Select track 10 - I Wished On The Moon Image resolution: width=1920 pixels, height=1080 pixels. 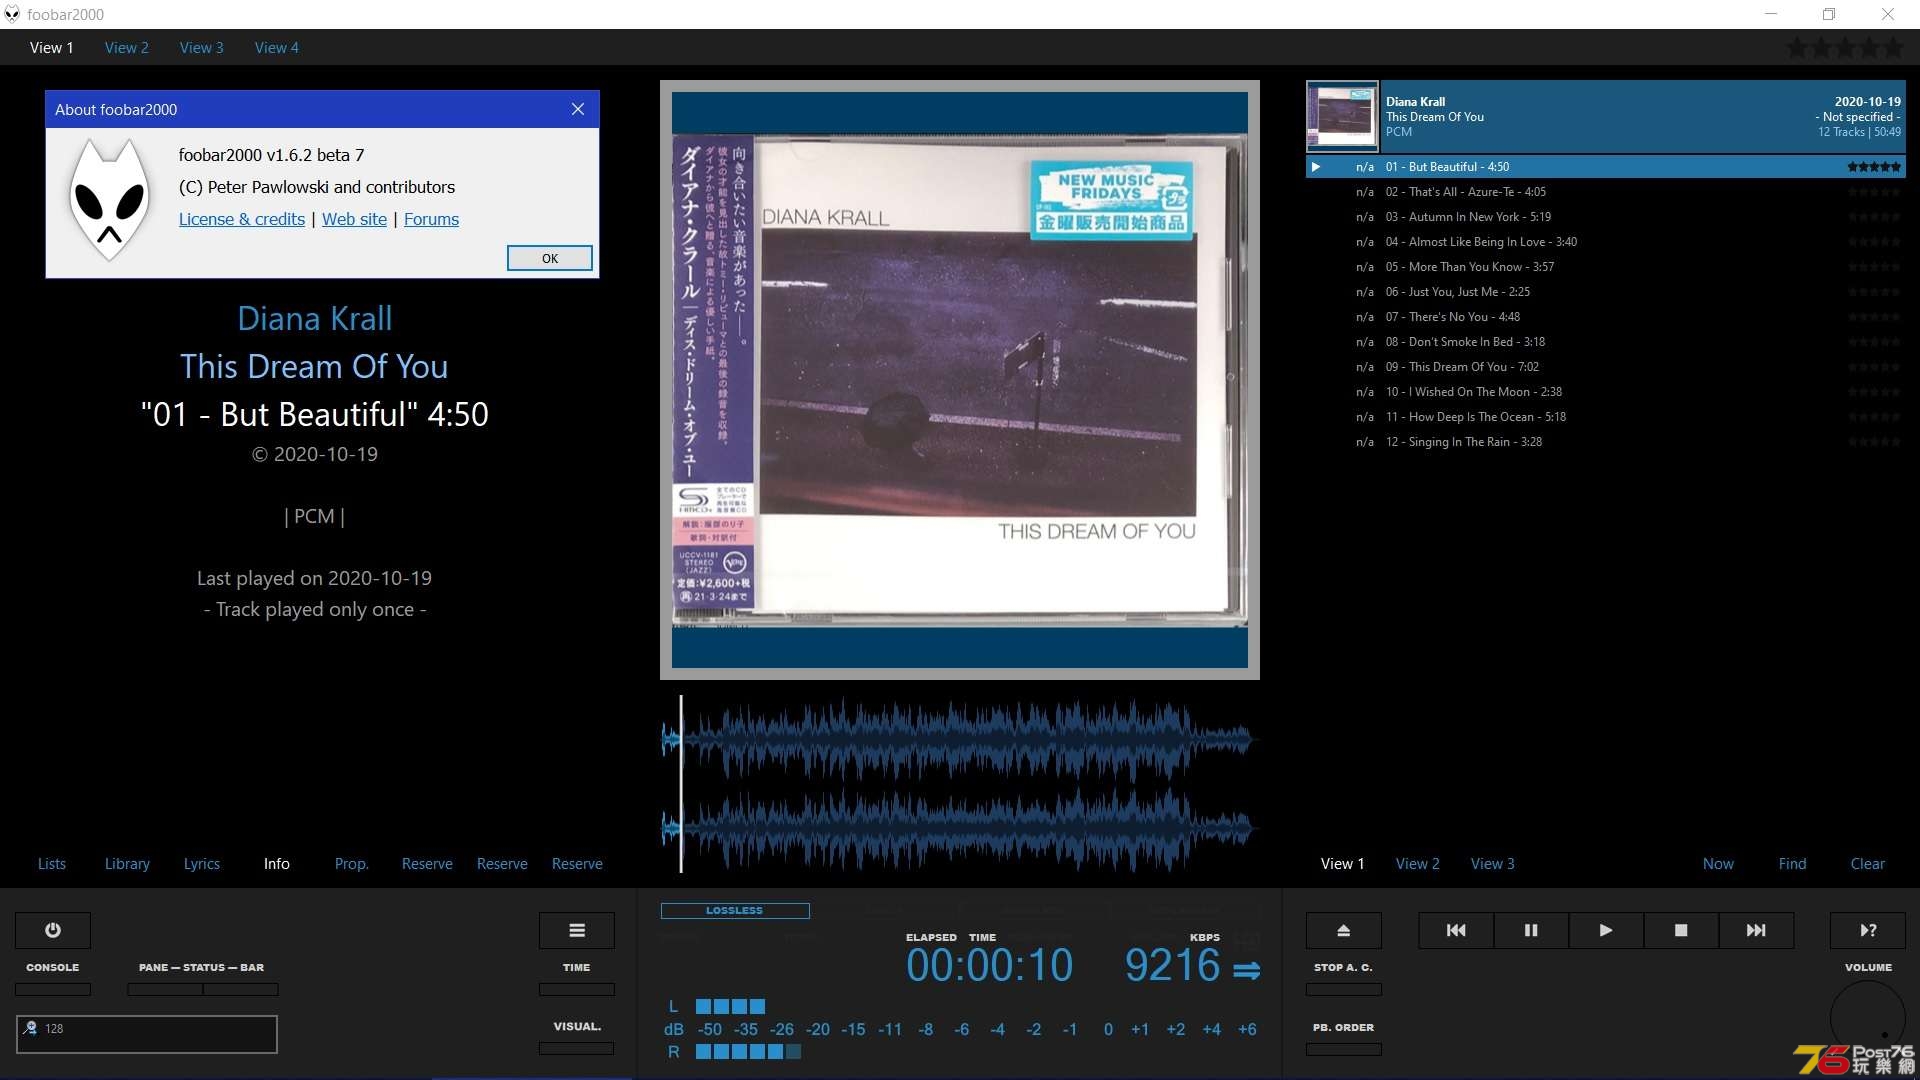[x=1606, y=392]
